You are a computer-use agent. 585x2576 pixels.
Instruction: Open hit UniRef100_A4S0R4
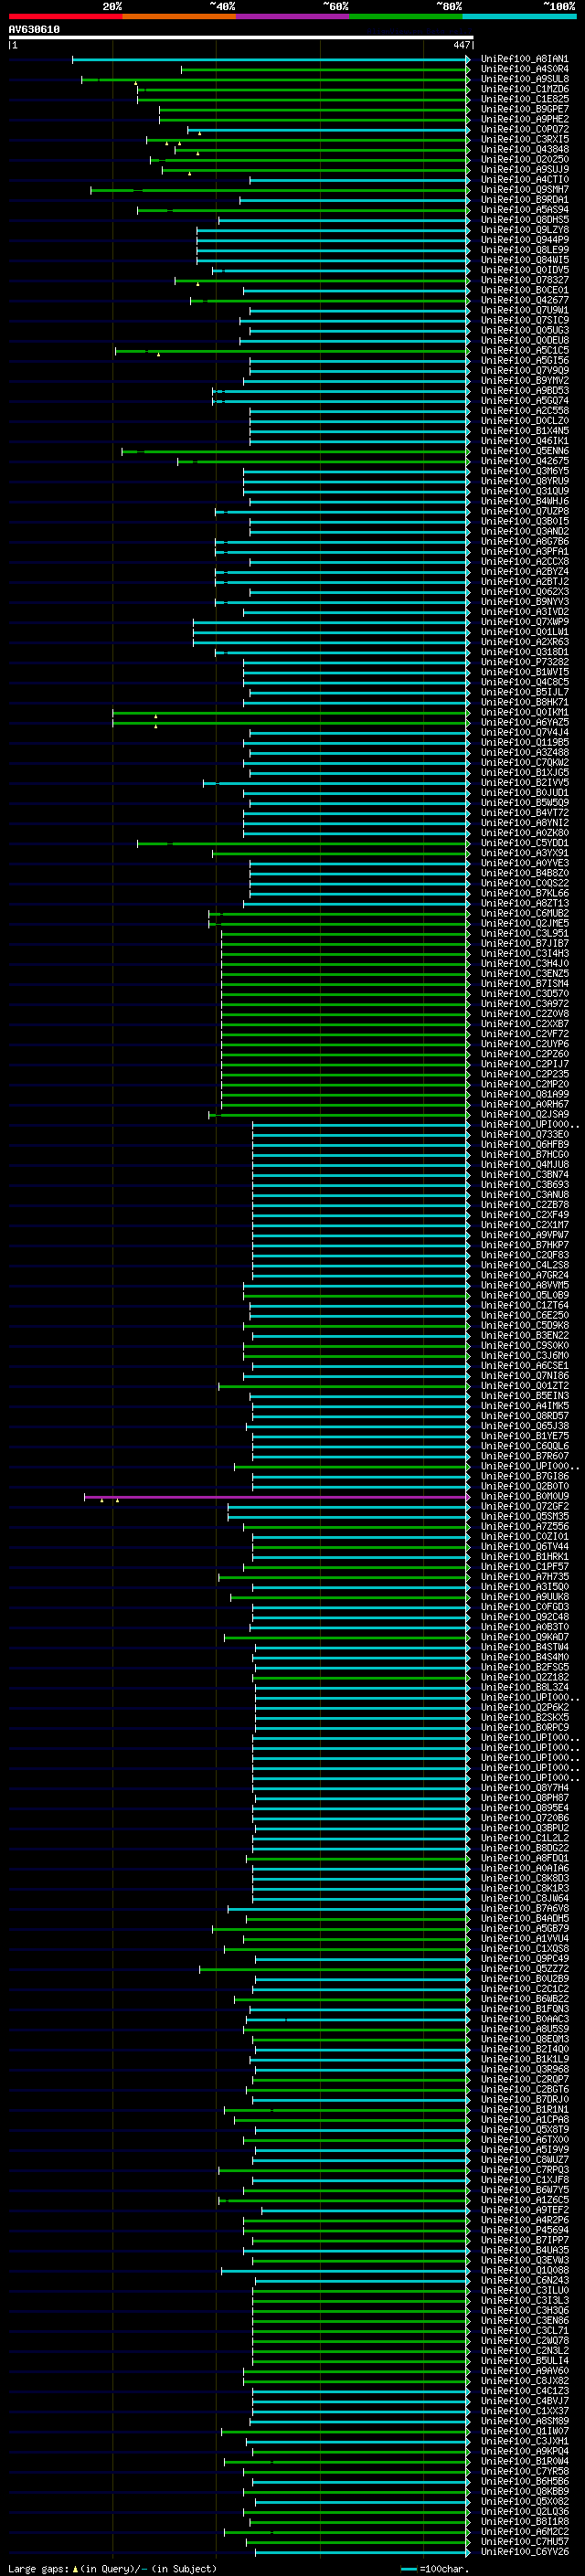click(x=524, y=69)
